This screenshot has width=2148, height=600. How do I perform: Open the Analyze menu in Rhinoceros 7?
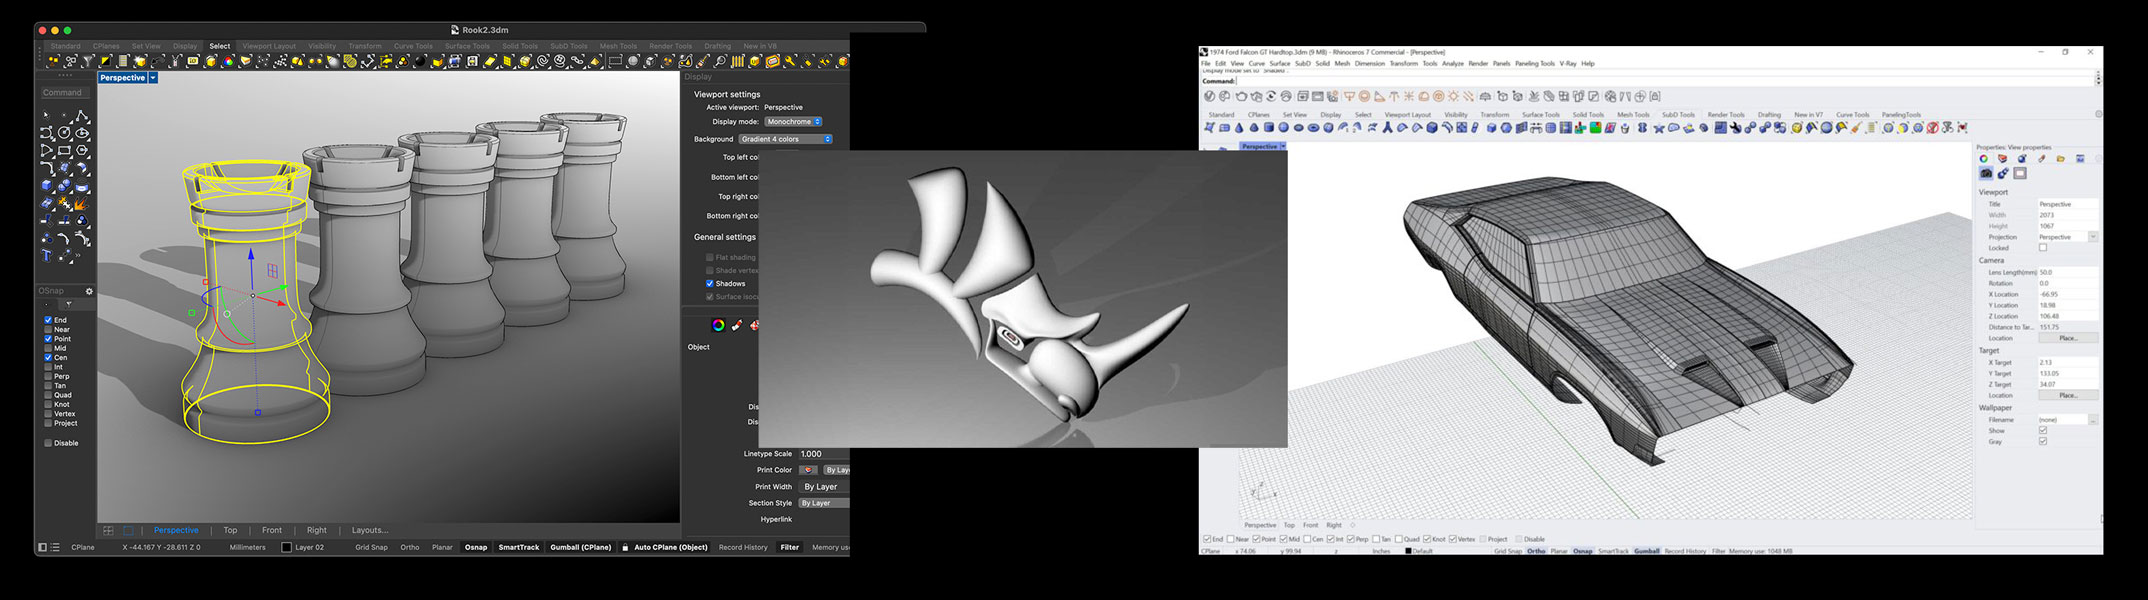tap(1452, 64)
